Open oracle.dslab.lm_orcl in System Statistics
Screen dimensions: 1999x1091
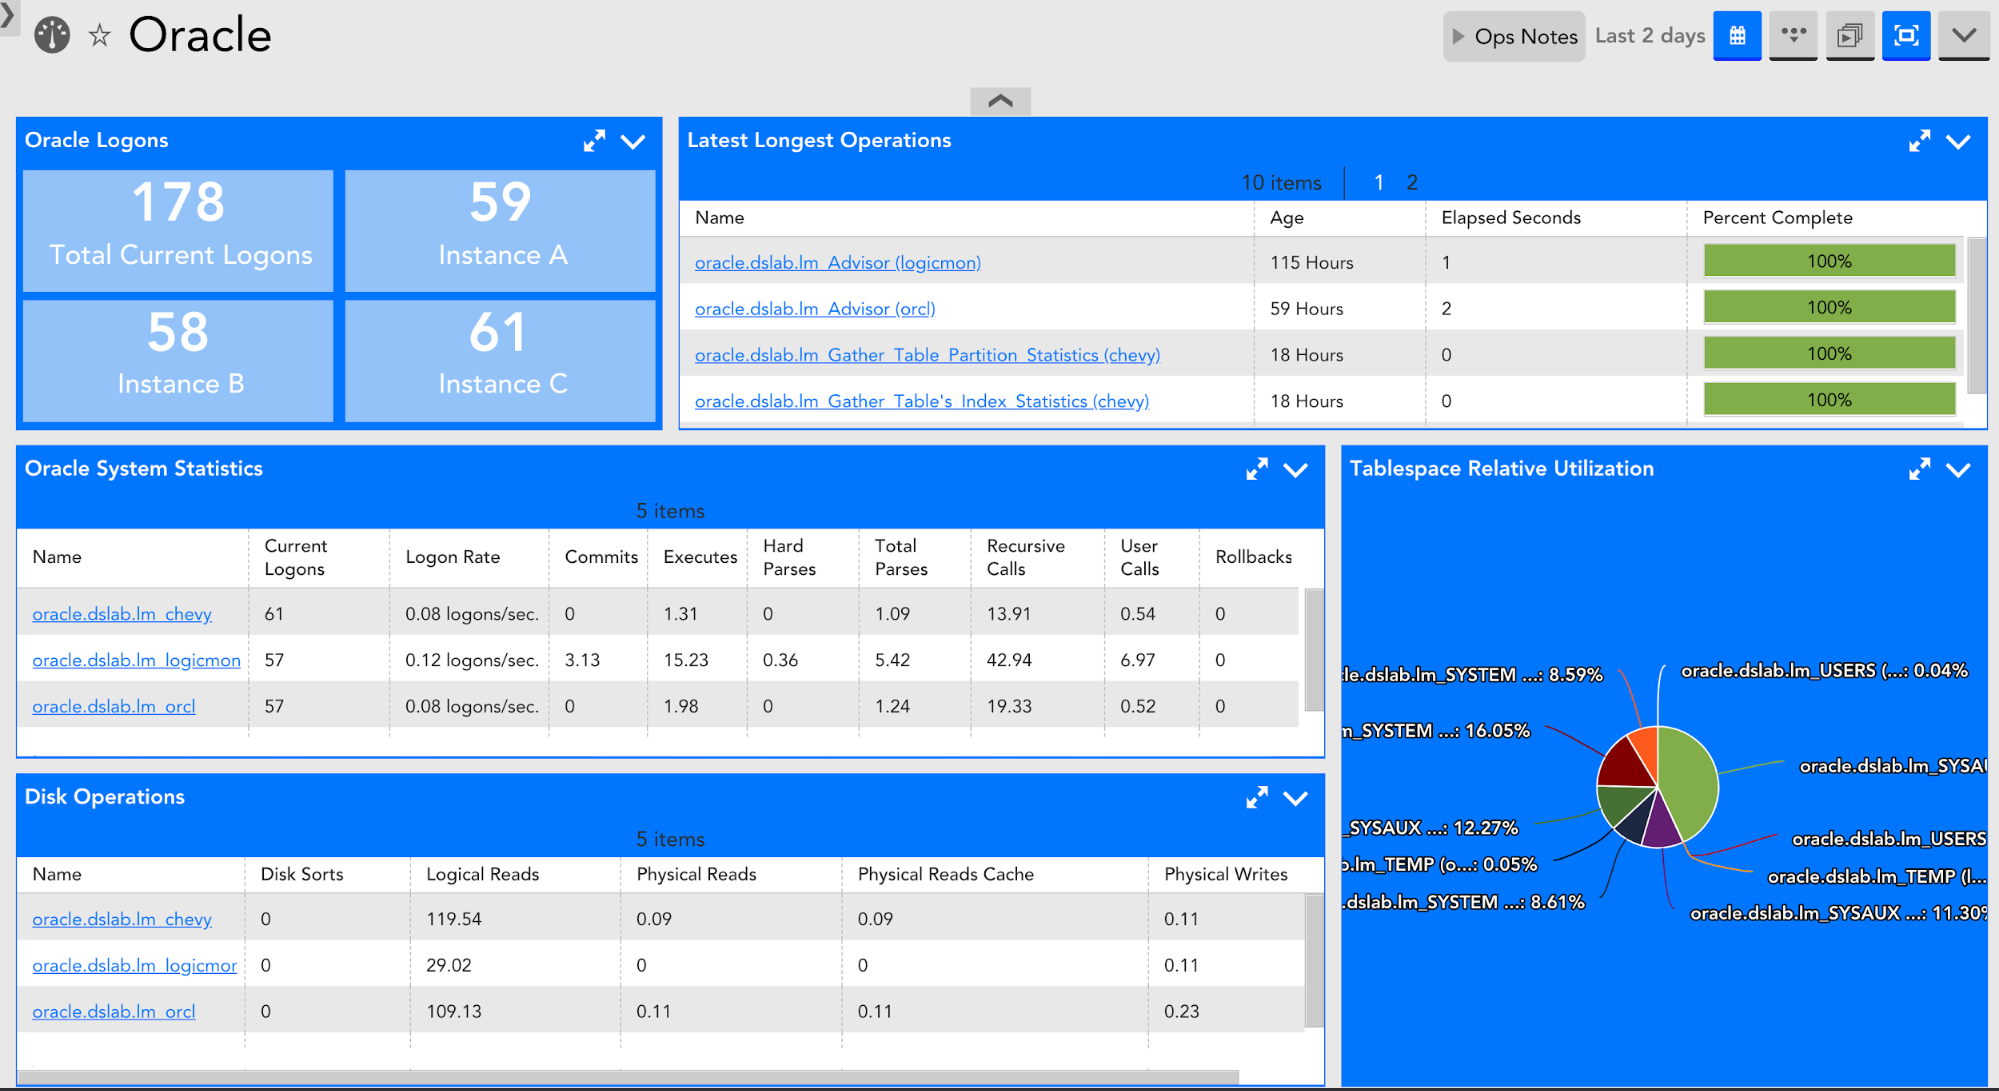point(114,706)
